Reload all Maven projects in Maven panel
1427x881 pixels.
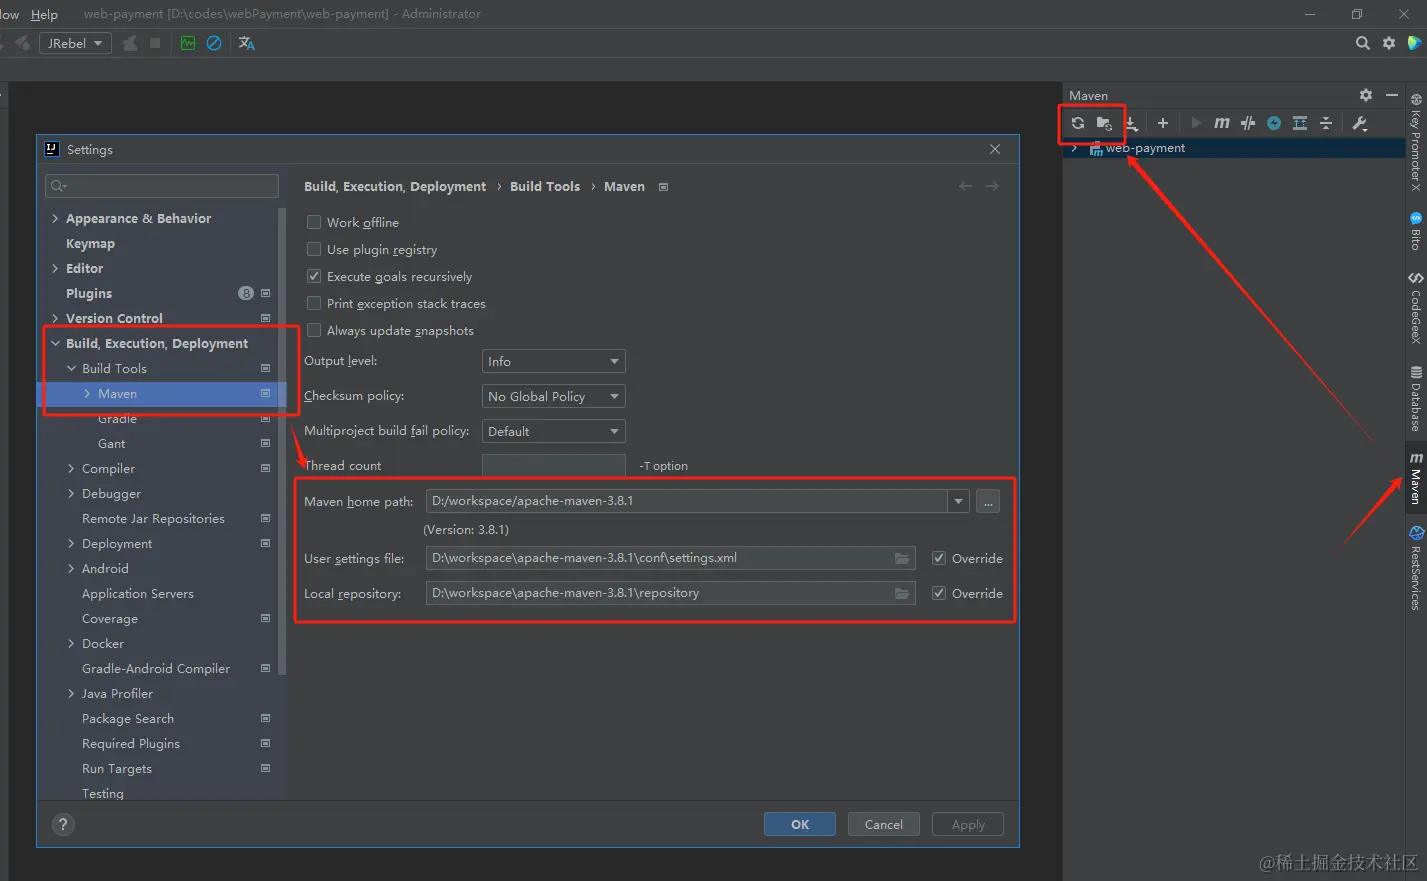coord(1078,123)
